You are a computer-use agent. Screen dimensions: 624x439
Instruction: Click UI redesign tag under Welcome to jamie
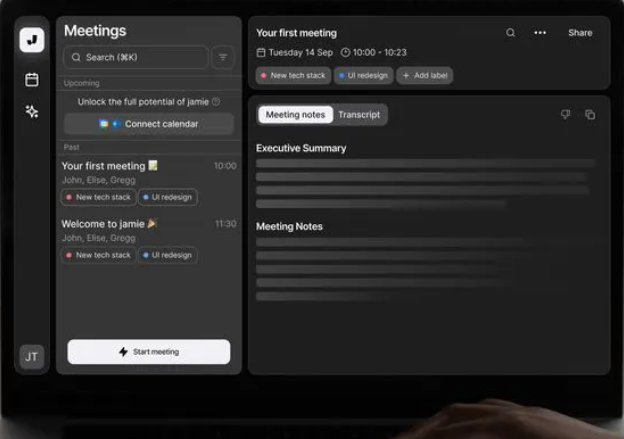168,255
